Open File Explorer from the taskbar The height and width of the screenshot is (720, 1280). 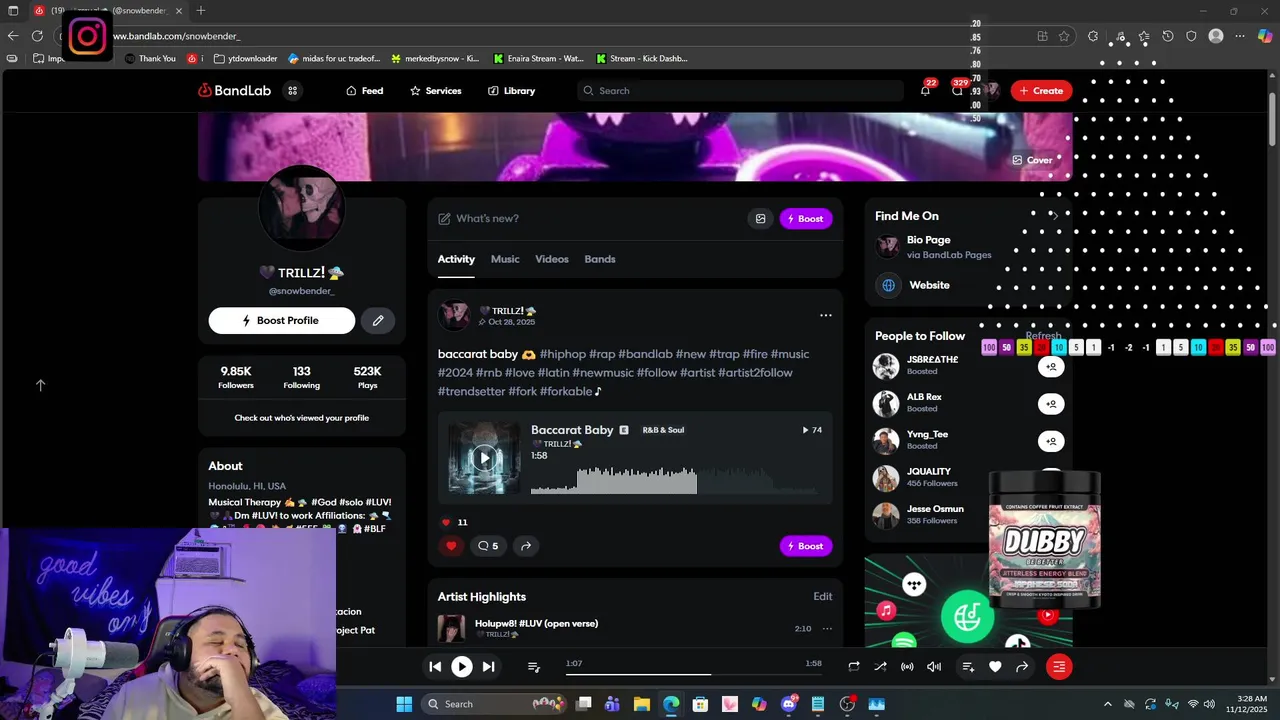pos(642,704)
